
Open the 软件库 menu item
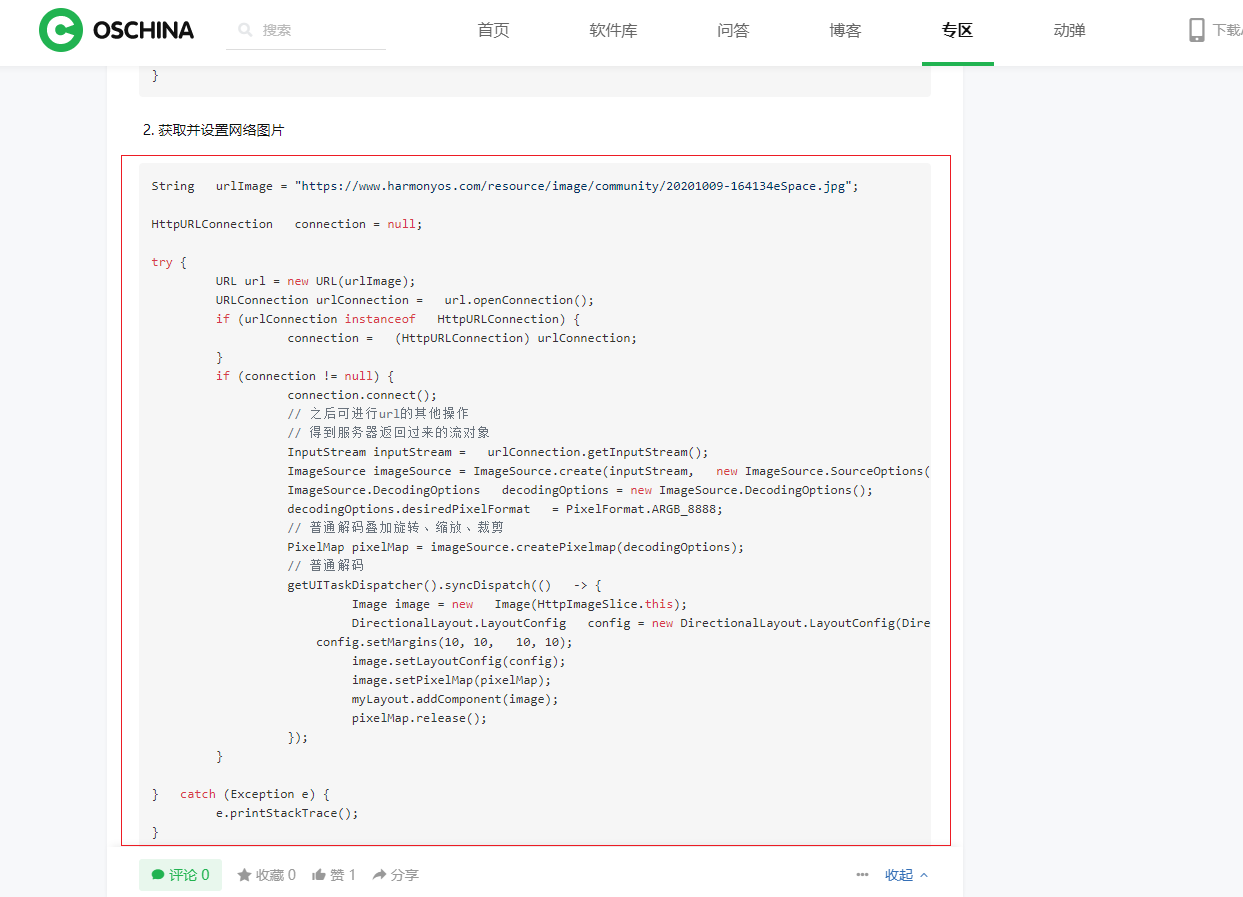pyautogui.click(x=613, y=30)
